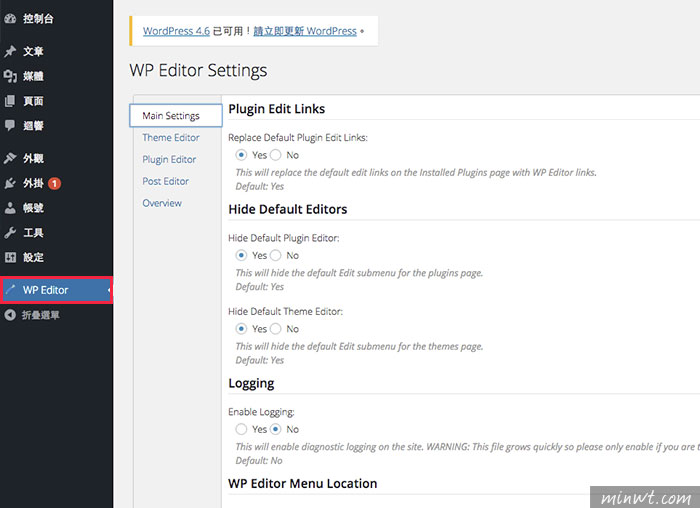Switch to the Main Settings tab
The width and height of the screenshot is (700, 508).
175,116
